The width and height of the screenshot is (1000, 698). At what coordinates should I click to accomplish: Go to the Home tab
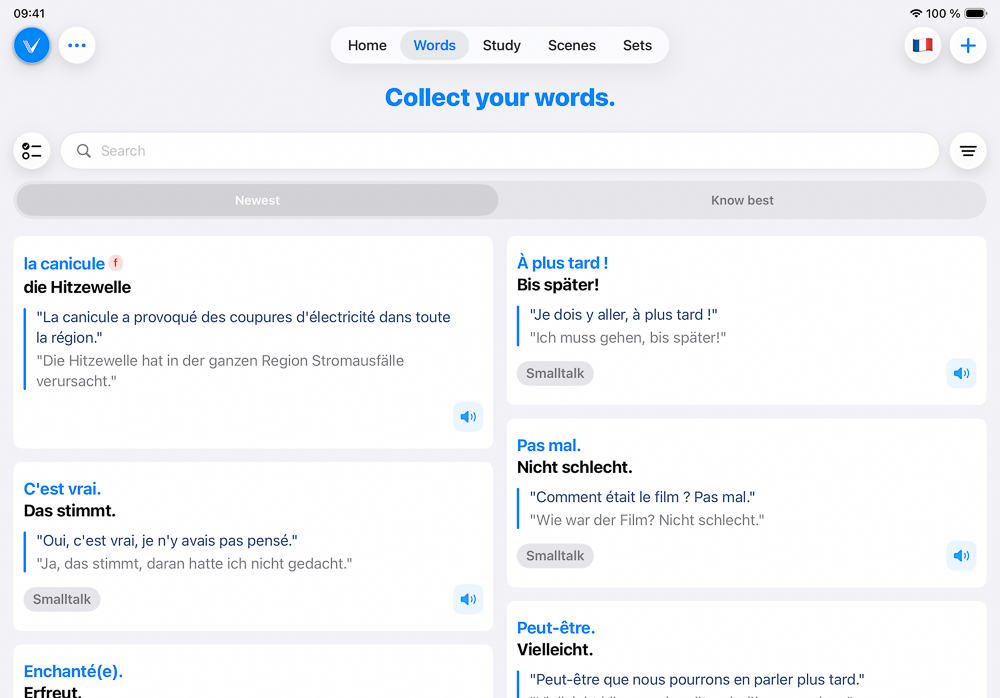coord(367,45)
